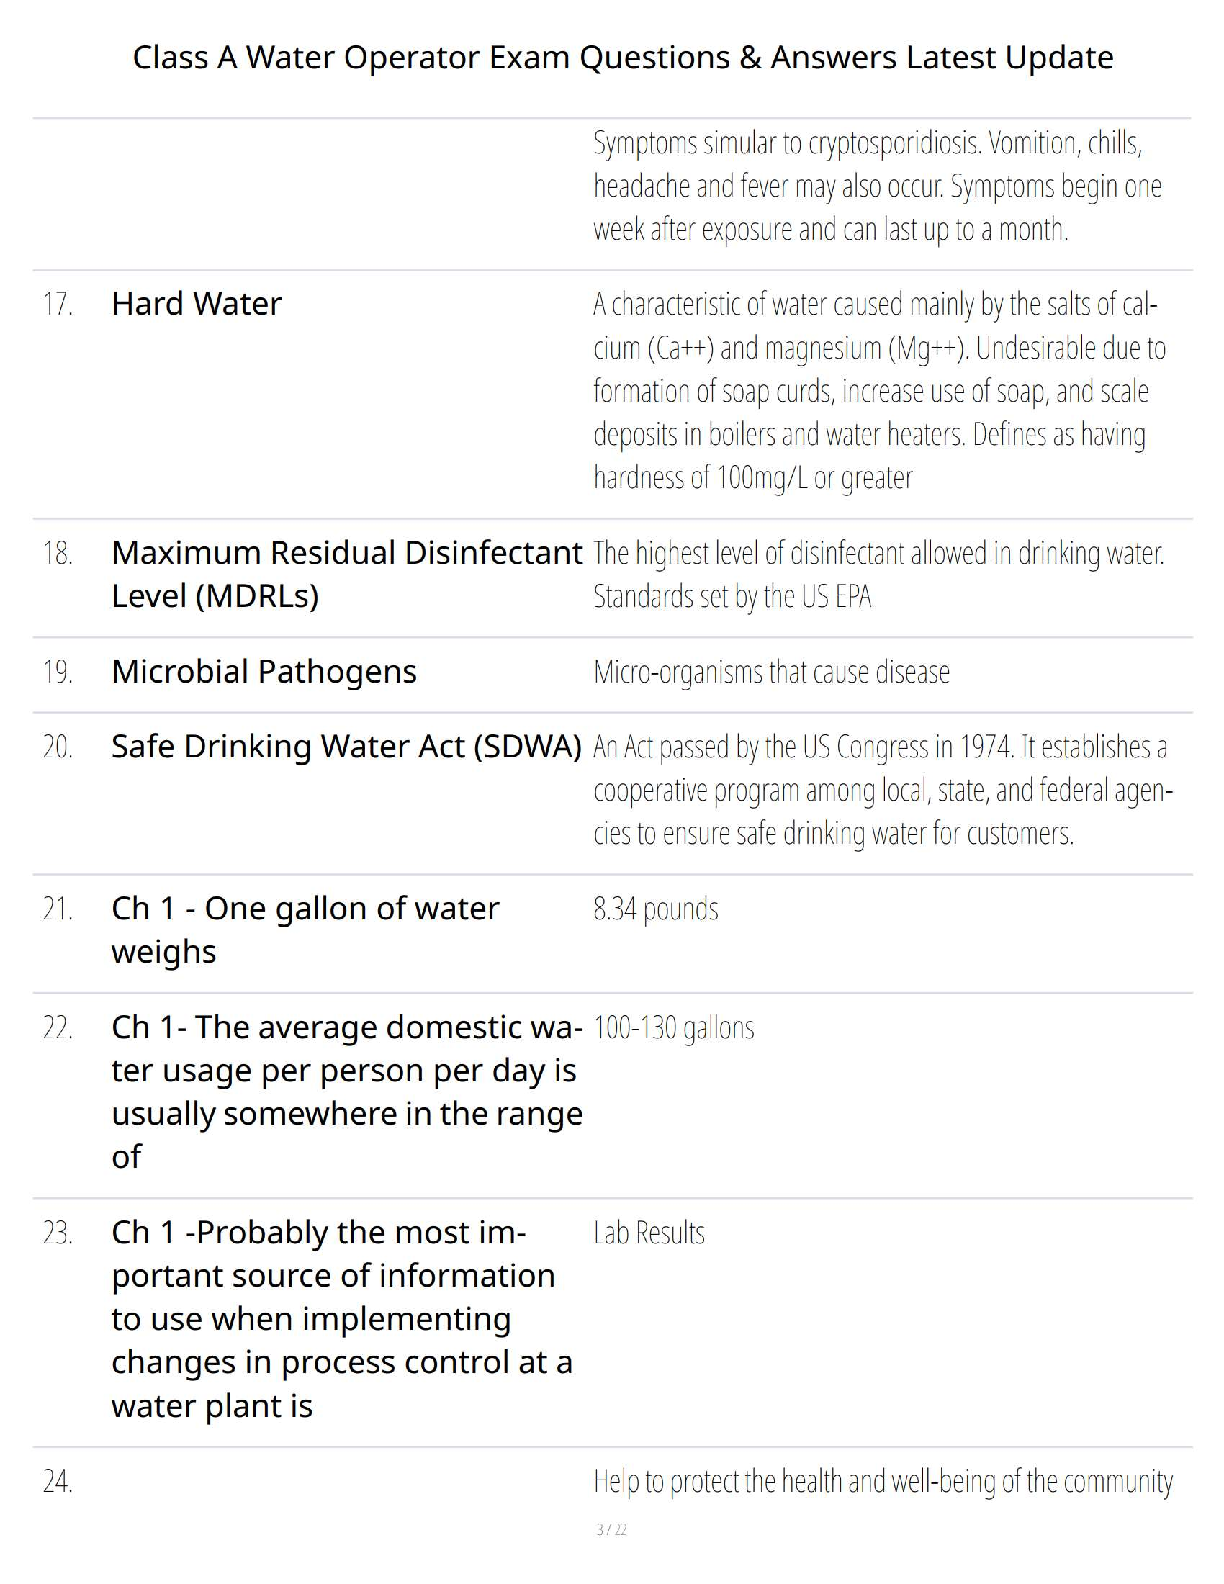The height and width of the screenshot is (1584, 1224).
Task: Click the '100-130 gallons' answer
Action: [x=673, y=1028]
